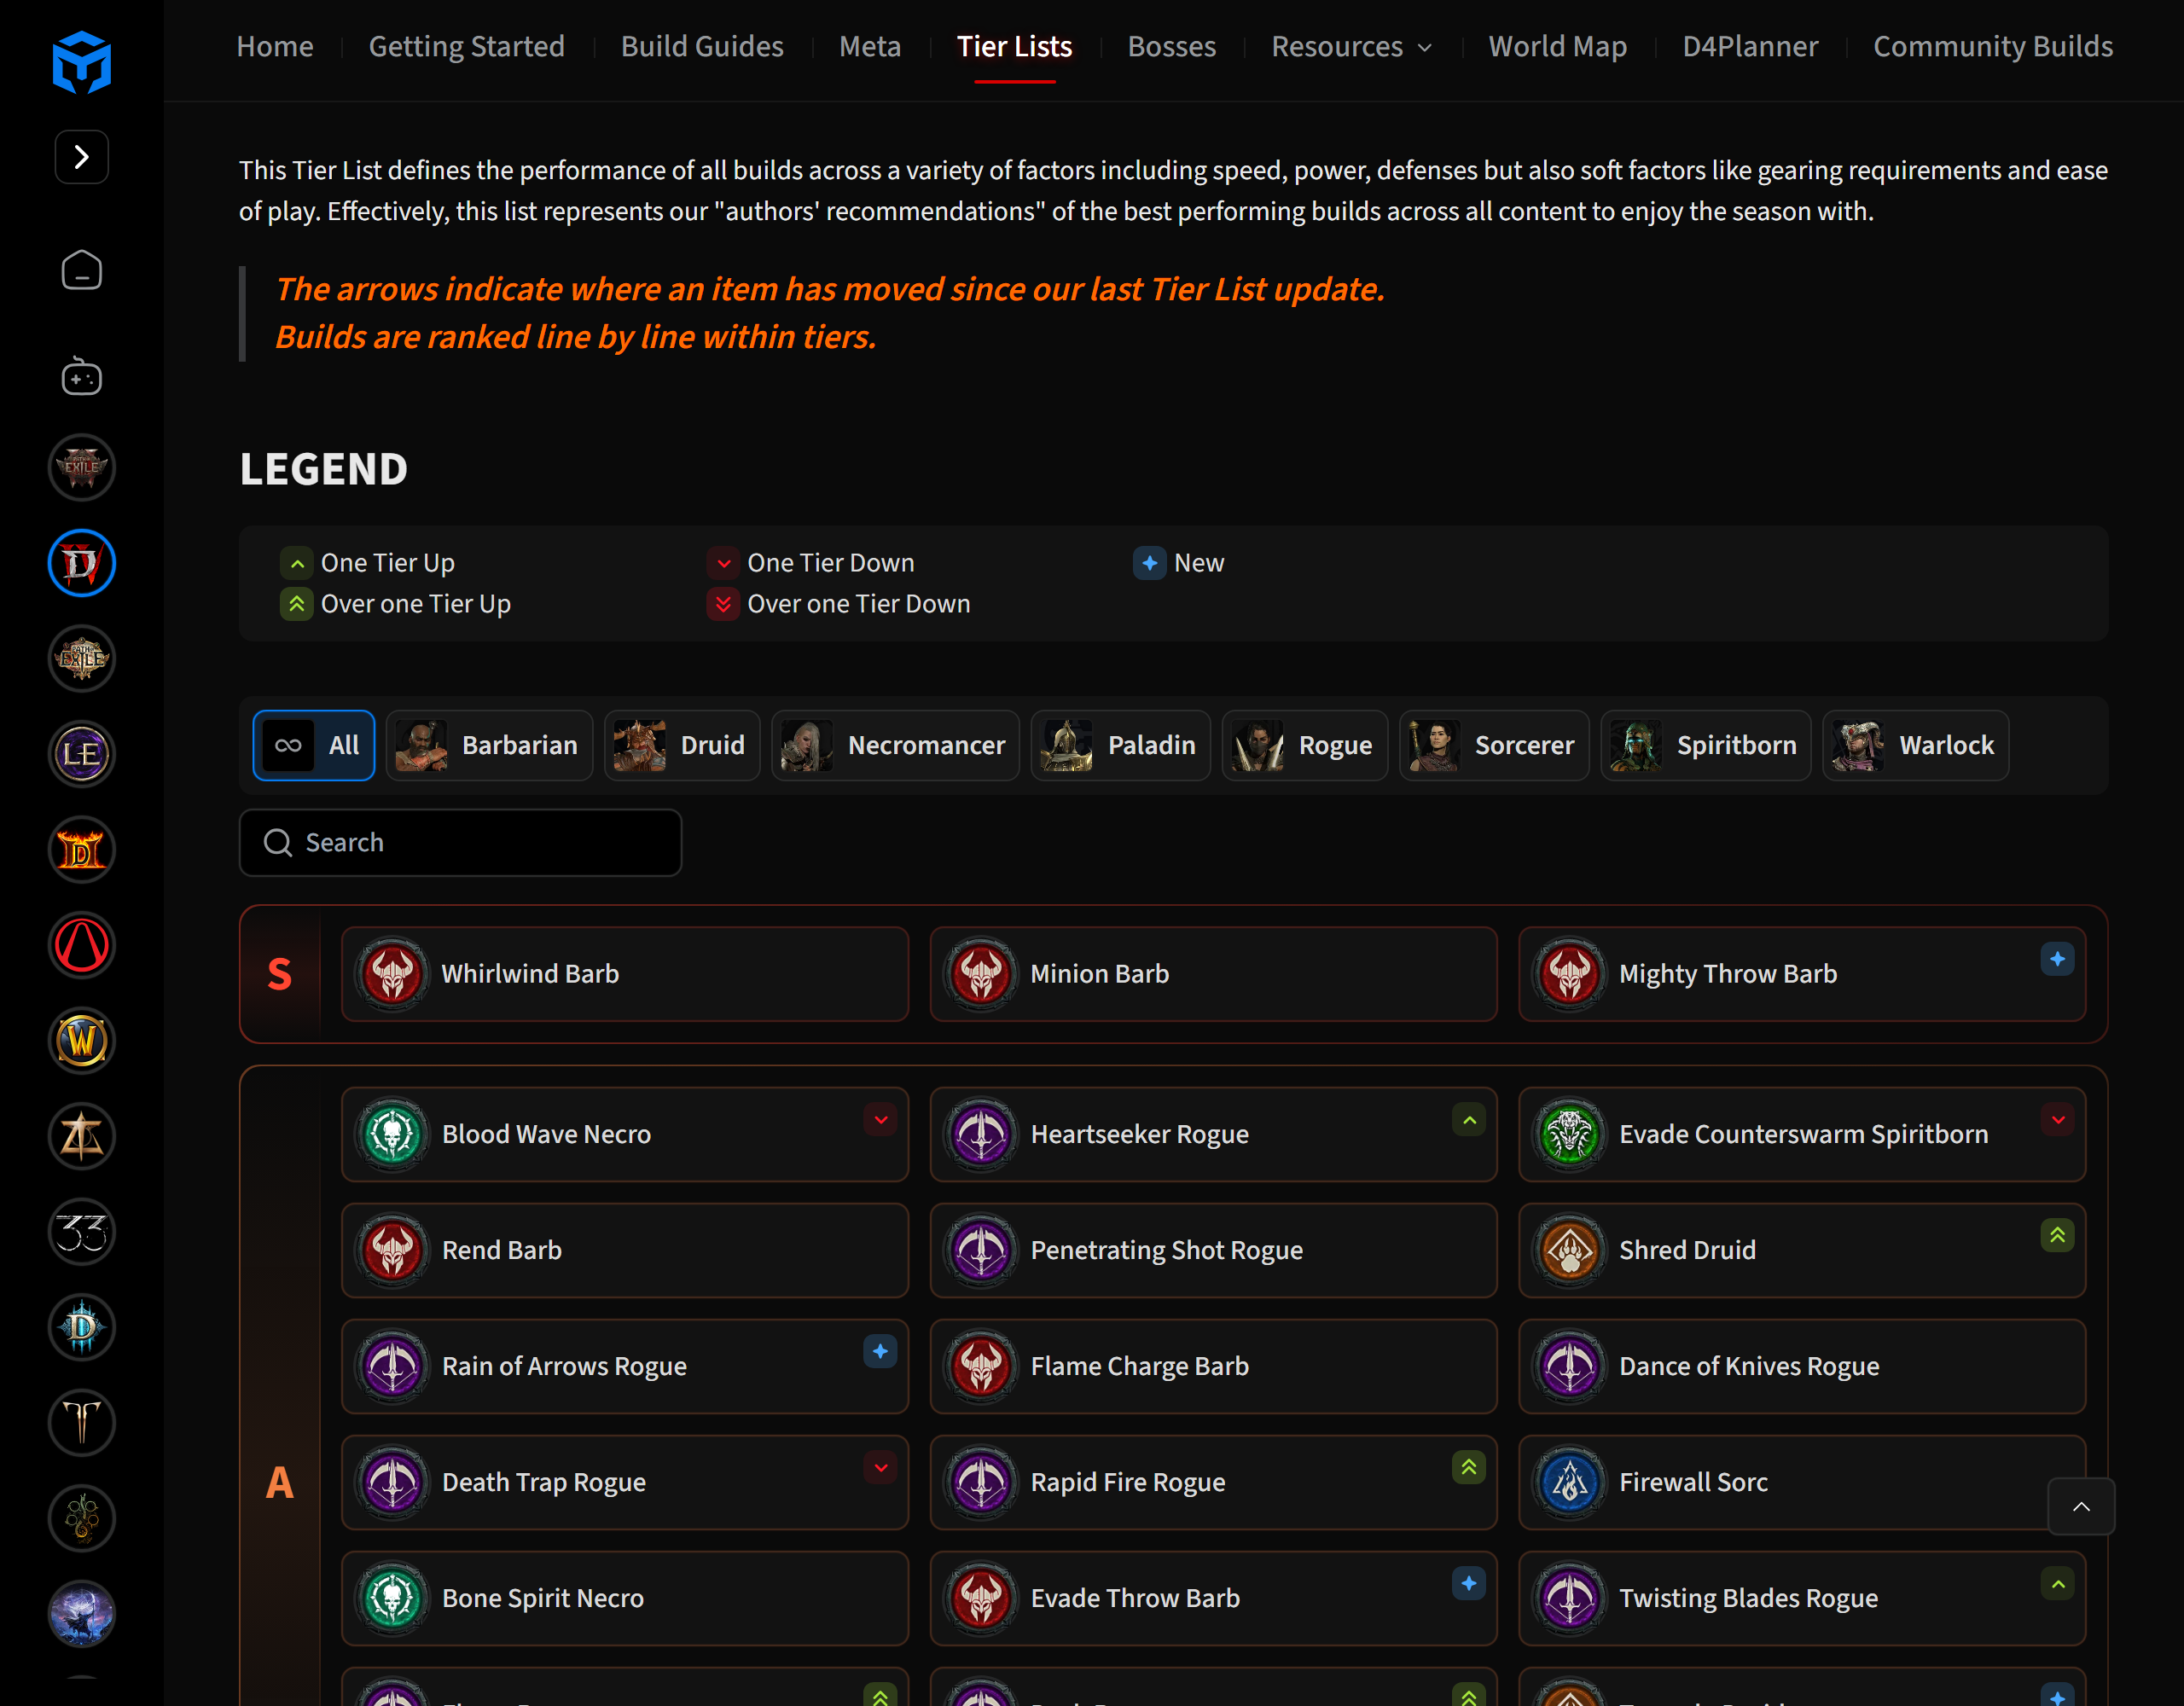
Task: Open the Minion Barb build
Action: pos(1213,974)
